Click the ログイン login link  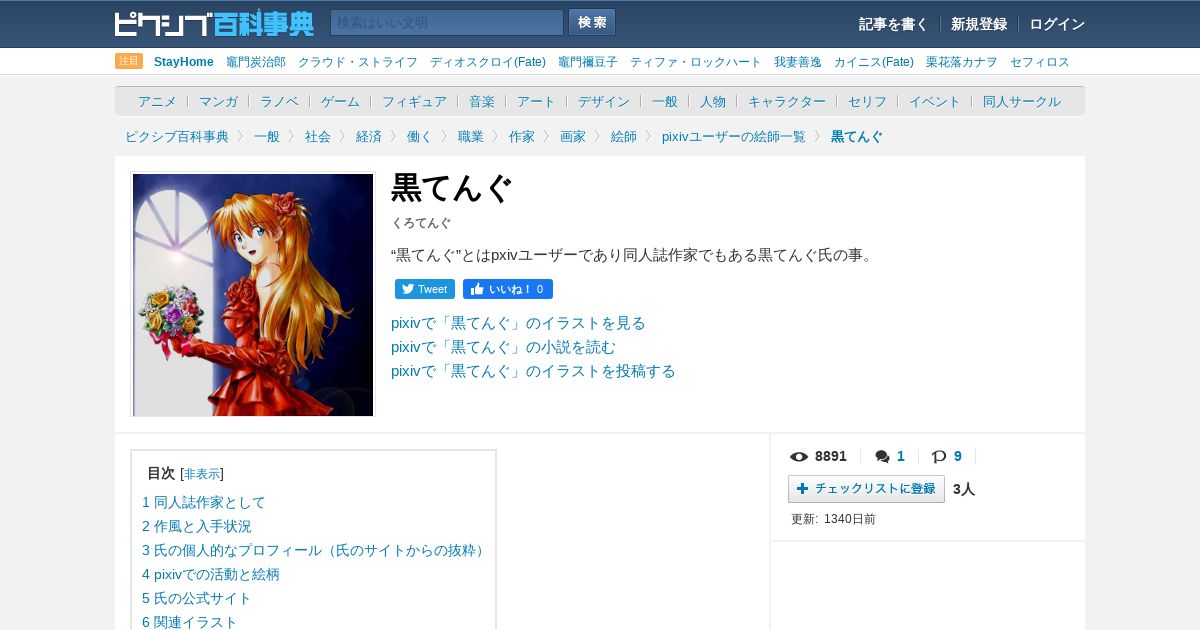(1057, 24)
